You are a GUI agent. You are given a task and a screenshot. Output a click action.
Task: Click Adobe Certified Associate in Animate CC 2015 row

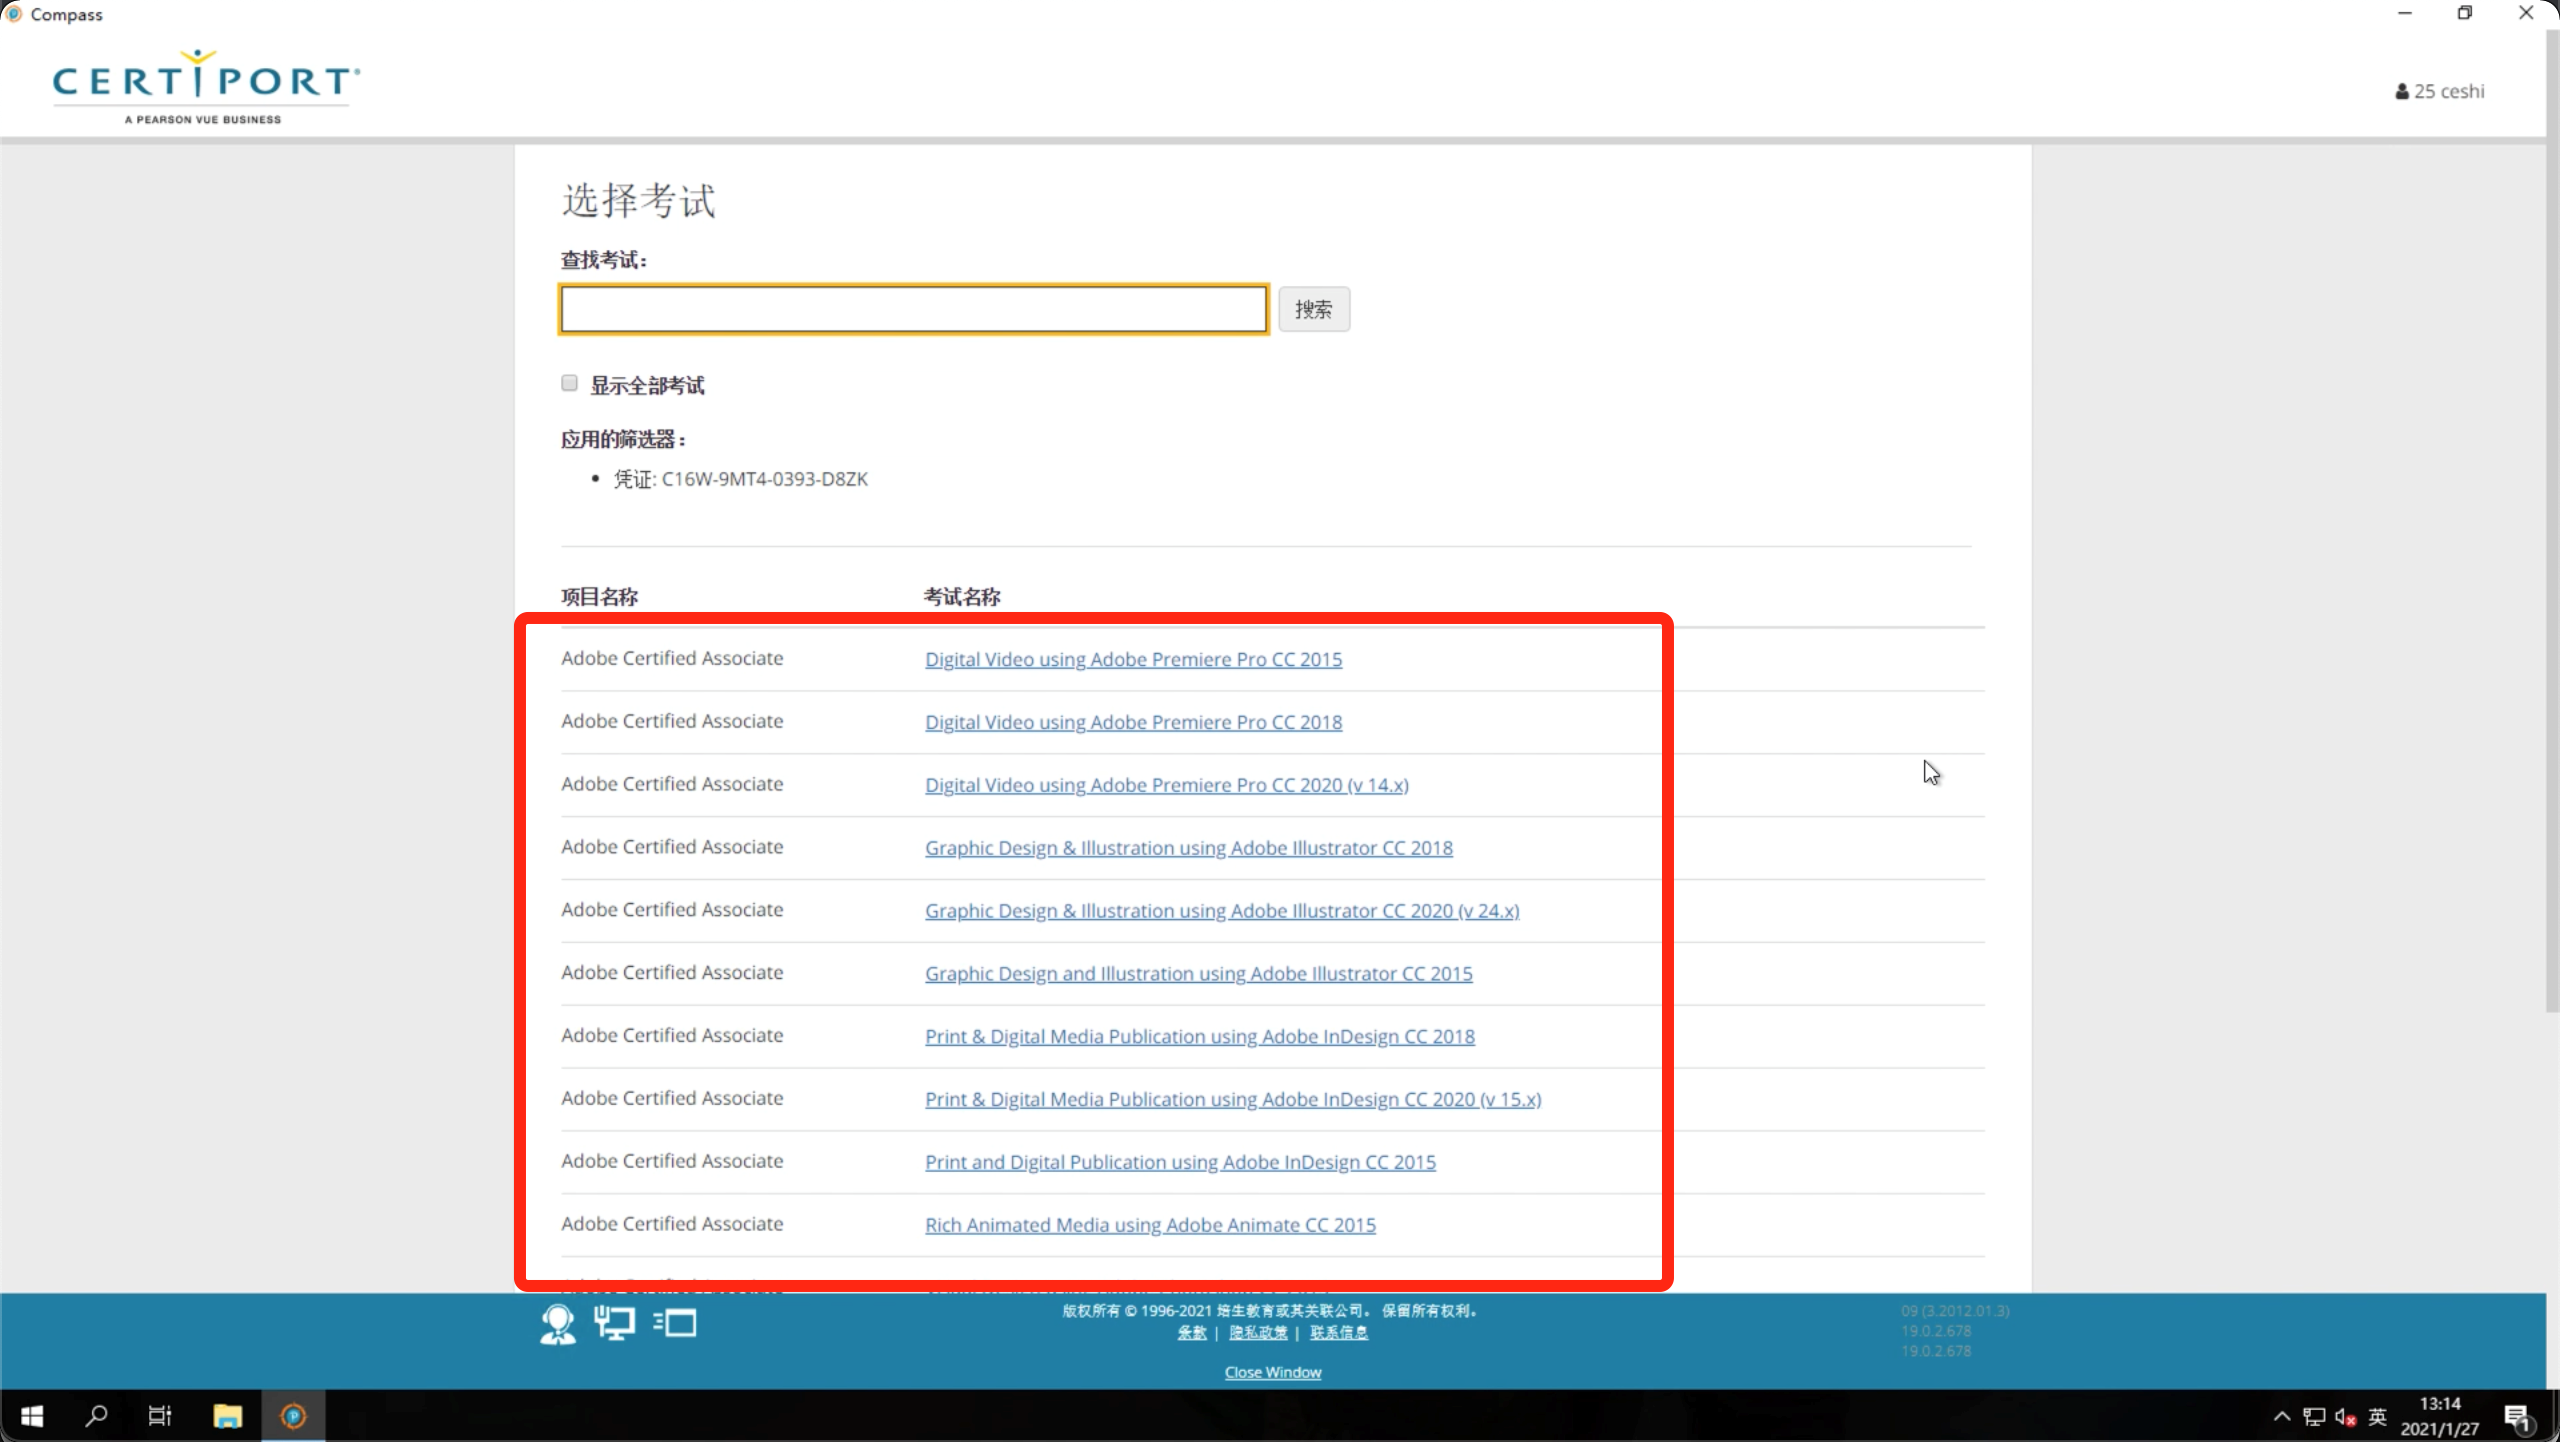point(672,1224)
